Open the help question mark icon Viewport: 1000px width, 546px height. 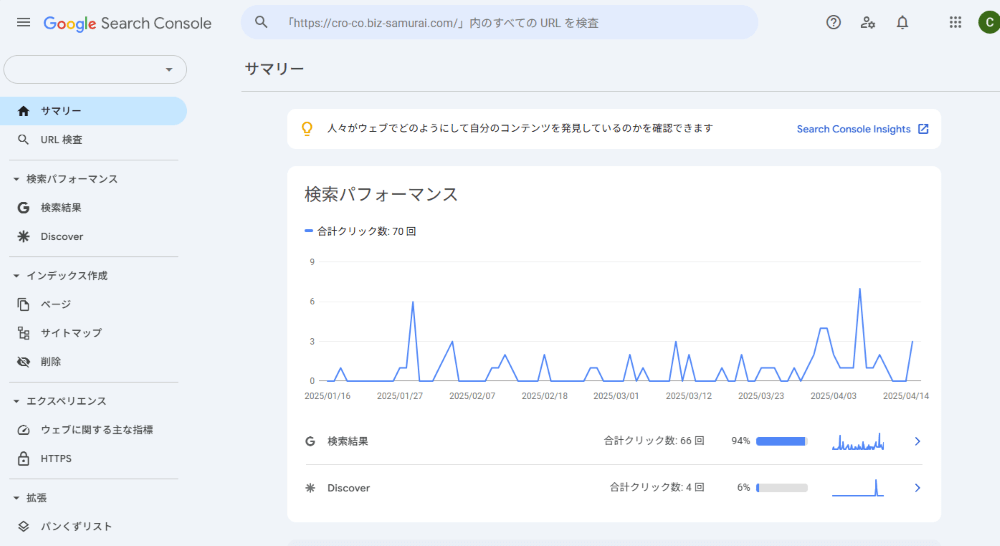coord(833,22)
